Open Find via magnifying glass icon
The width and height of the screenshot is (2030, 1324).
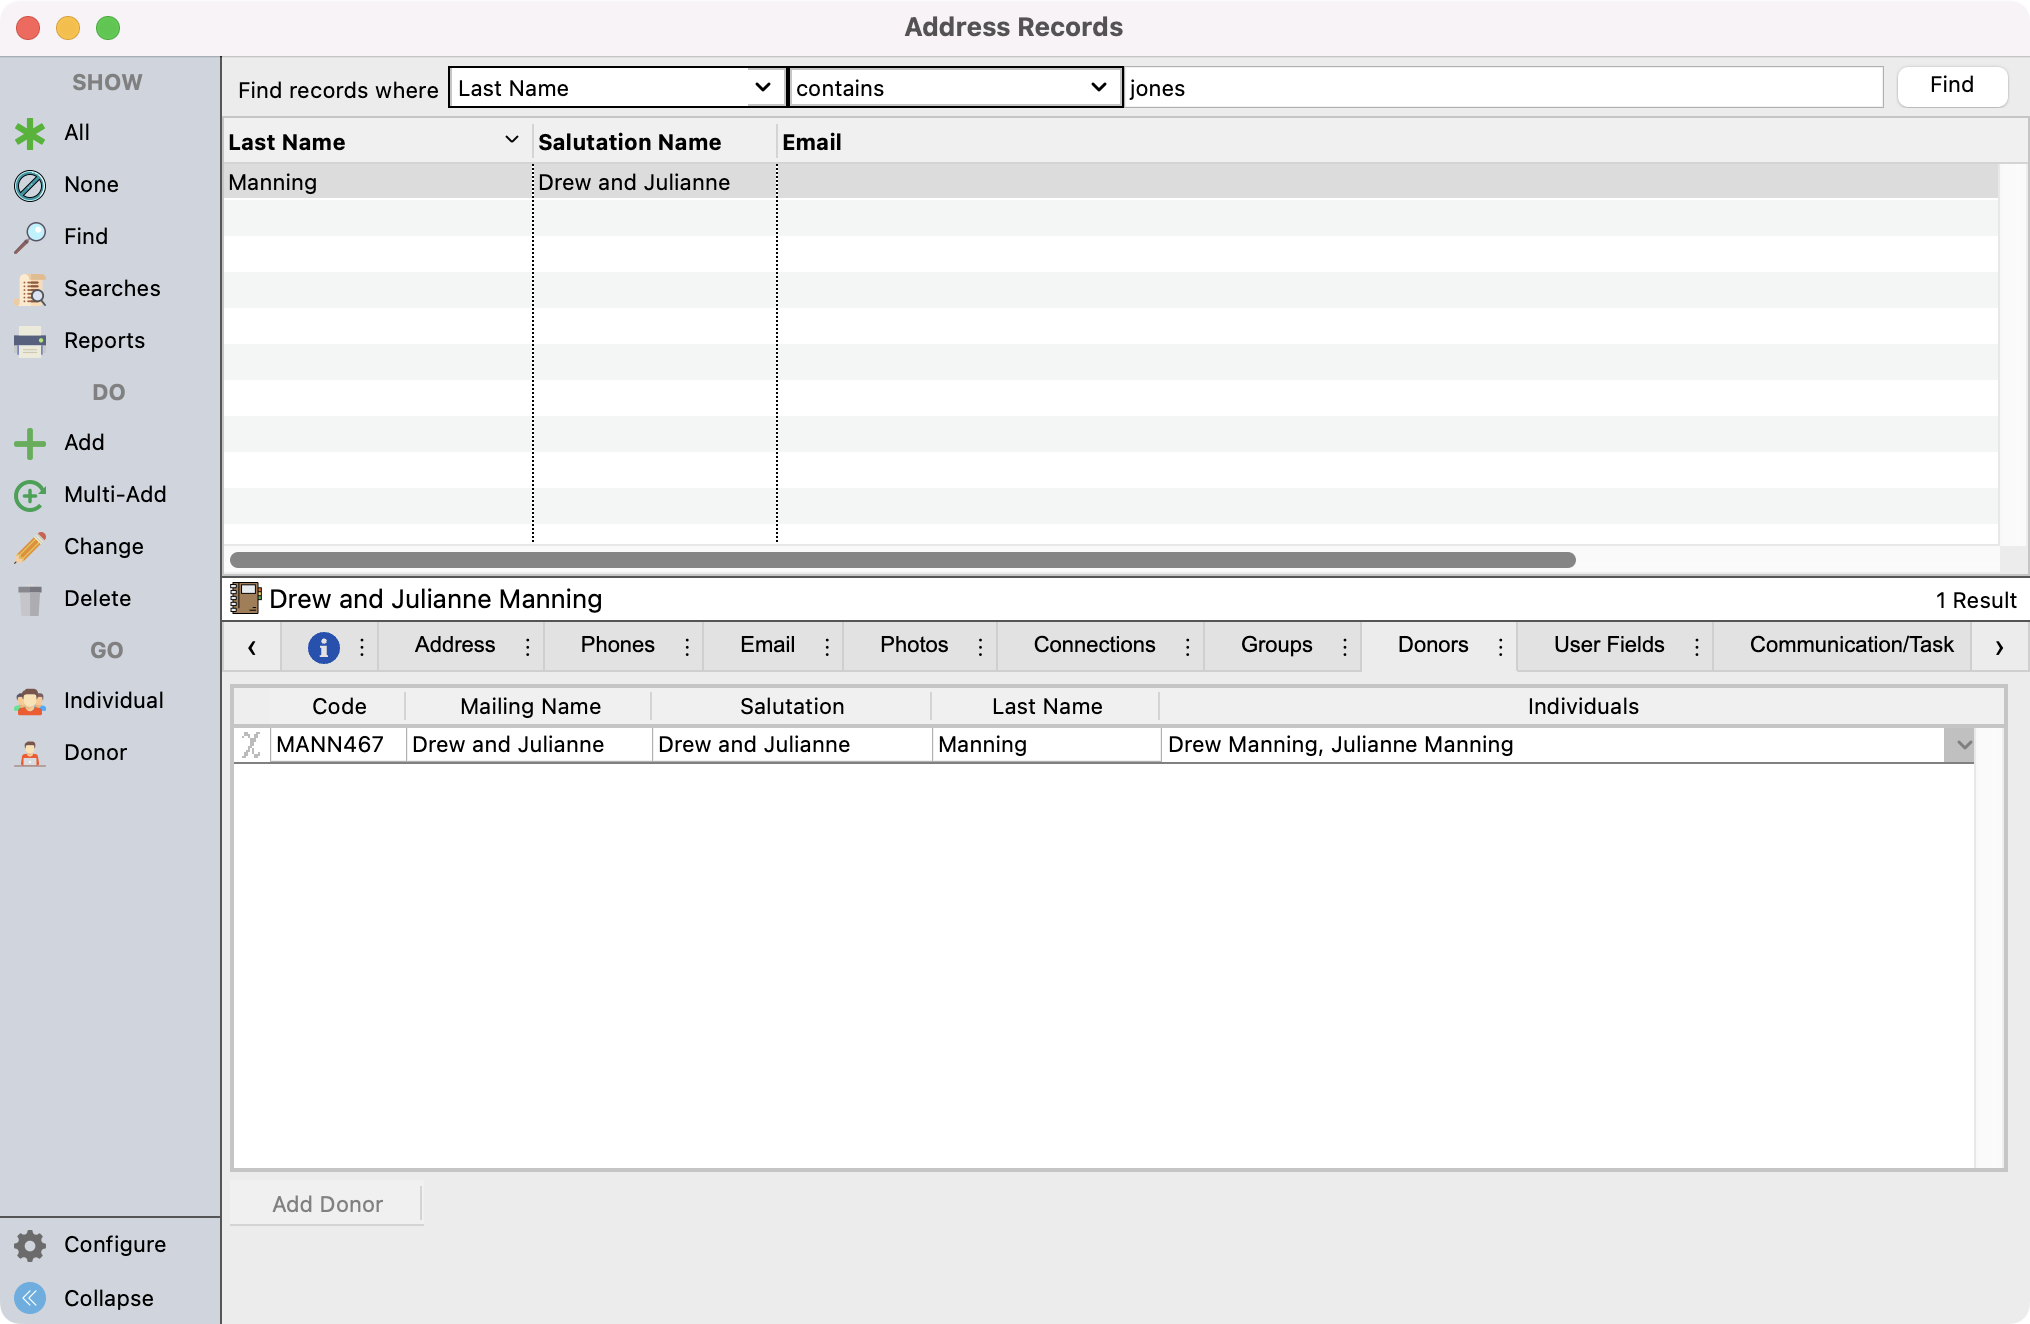coord(30,237)
